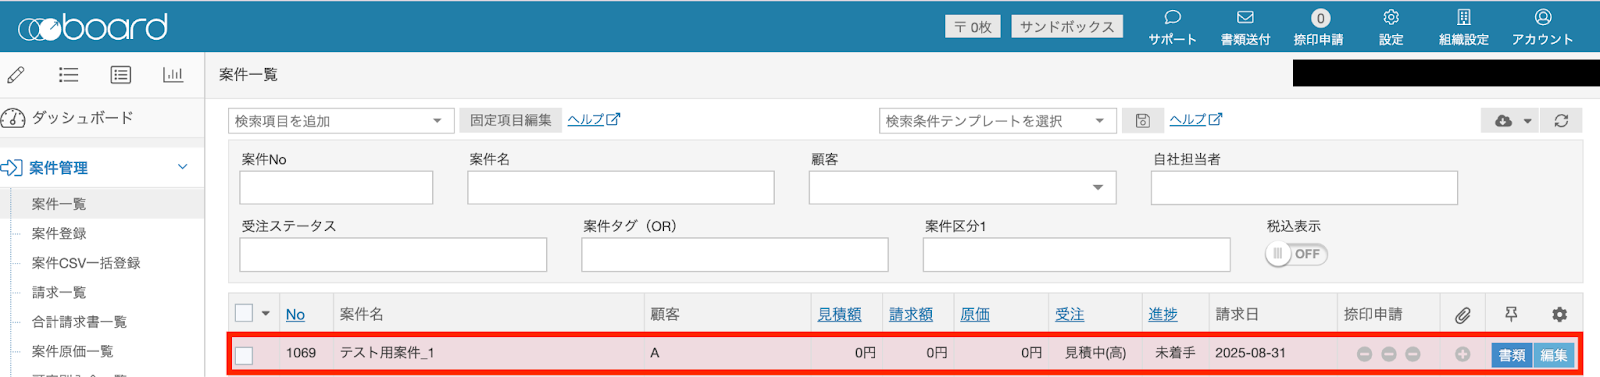Screen dimensions: 1600x377
Task: Click the 案件区分1 input field
Action: click(x=1076, y=255)
